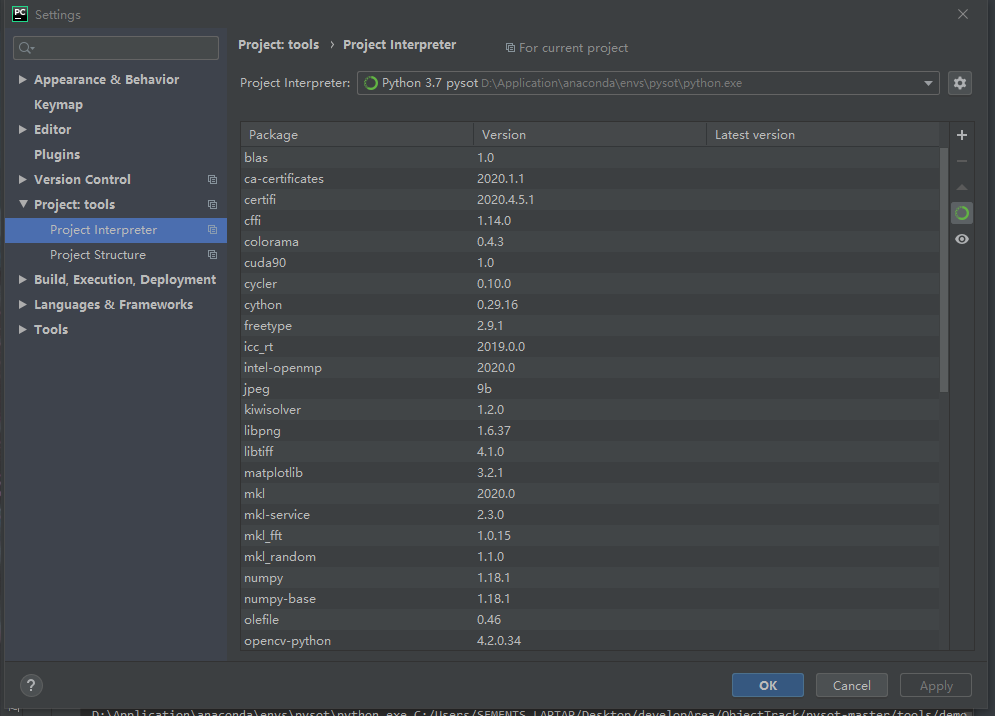This screenshot has width=995, height=716.
Task: Toggle show early releases eye icon
Action: 961,239
